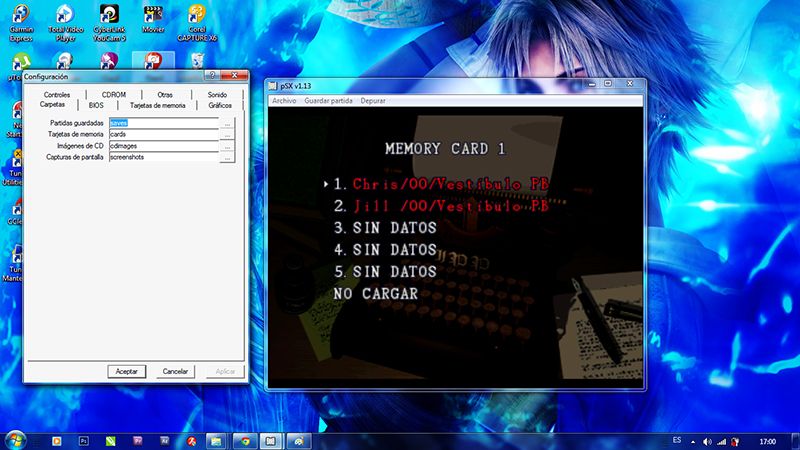Open the Total Video Player desktop shortcut
The width and height of the screenshot is (800, 450).
click(65, 23)
